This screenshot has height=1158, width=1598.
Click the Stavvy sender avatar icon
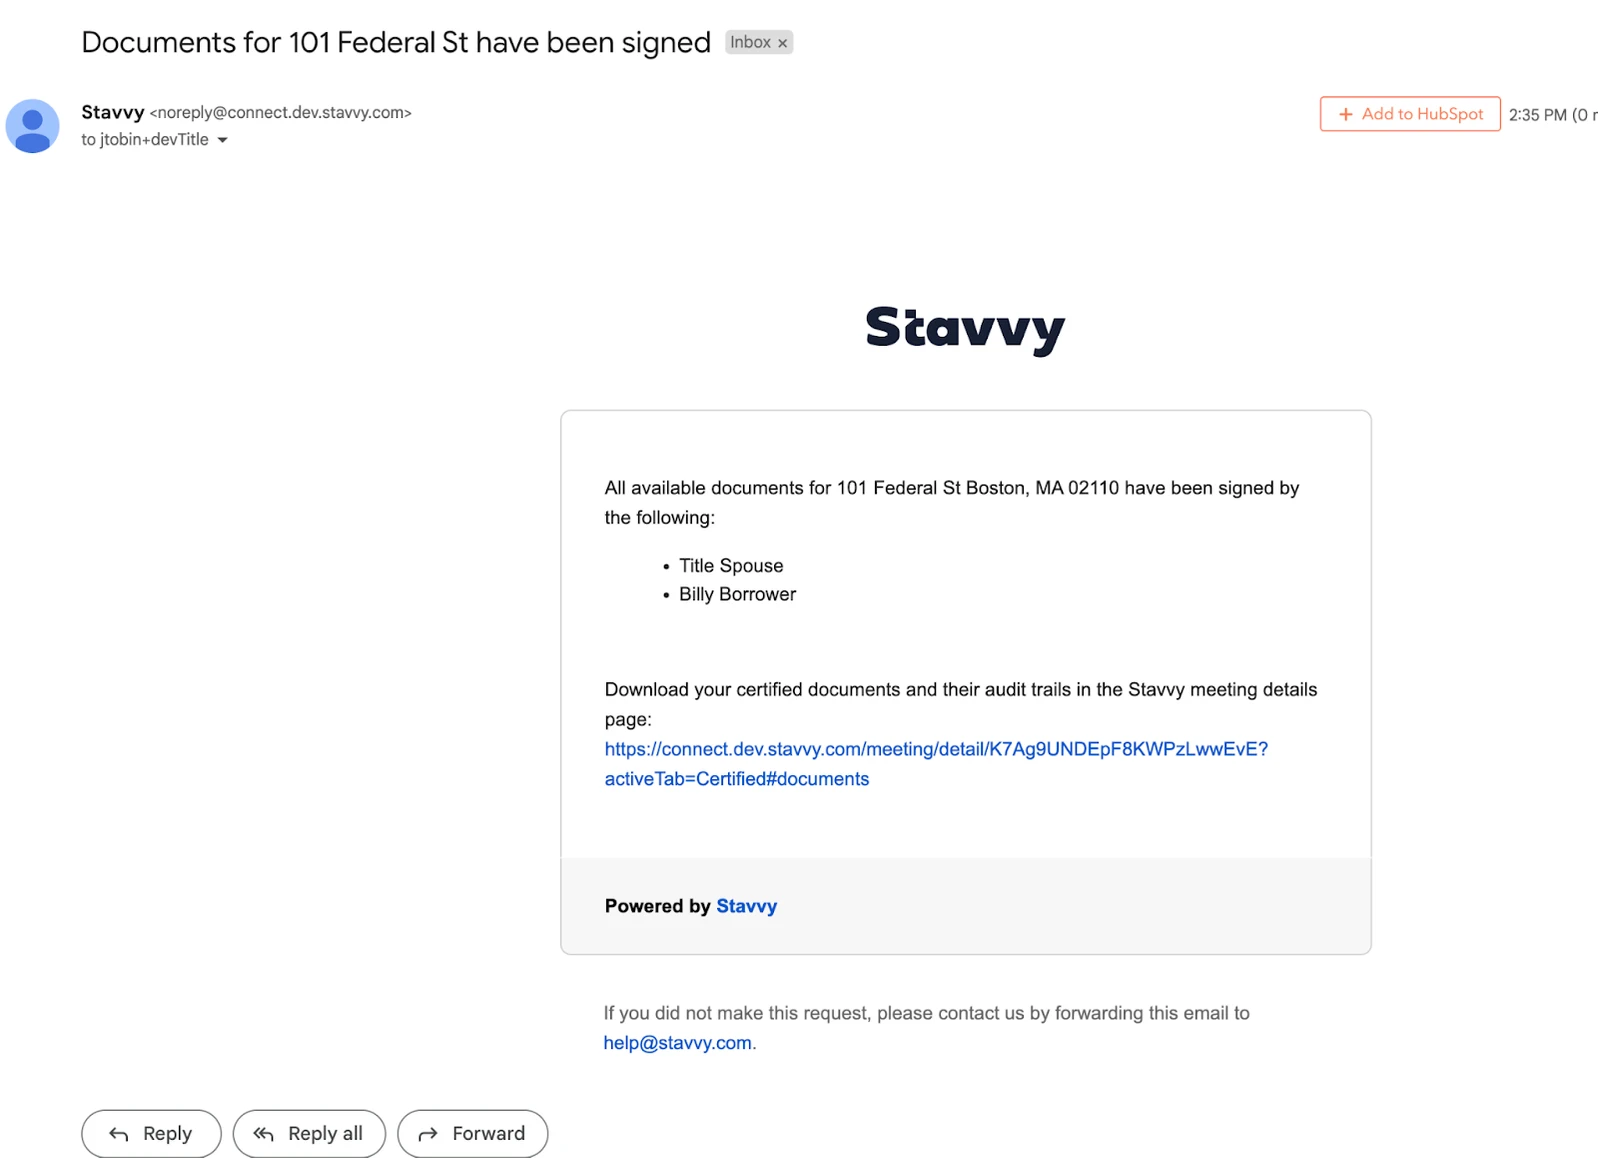(x=32, y=126)
